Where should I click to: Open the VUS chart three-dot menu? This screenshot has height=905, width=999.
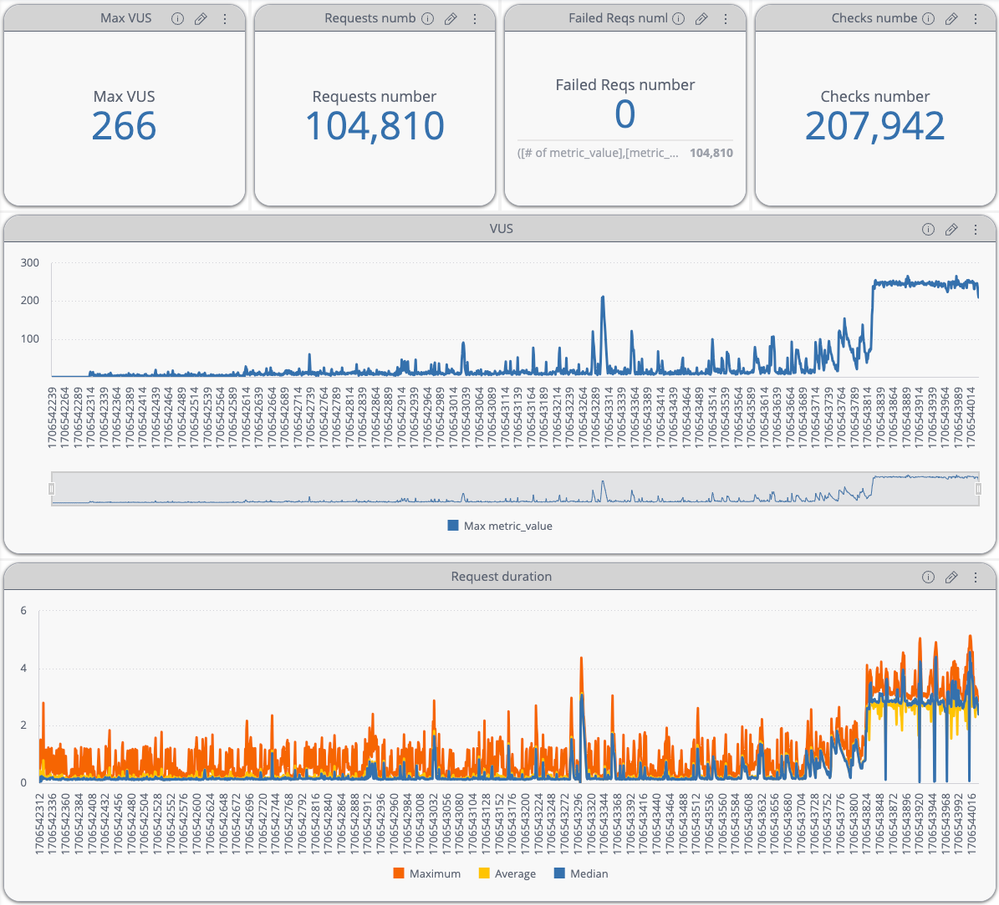[x=974, y=229]
